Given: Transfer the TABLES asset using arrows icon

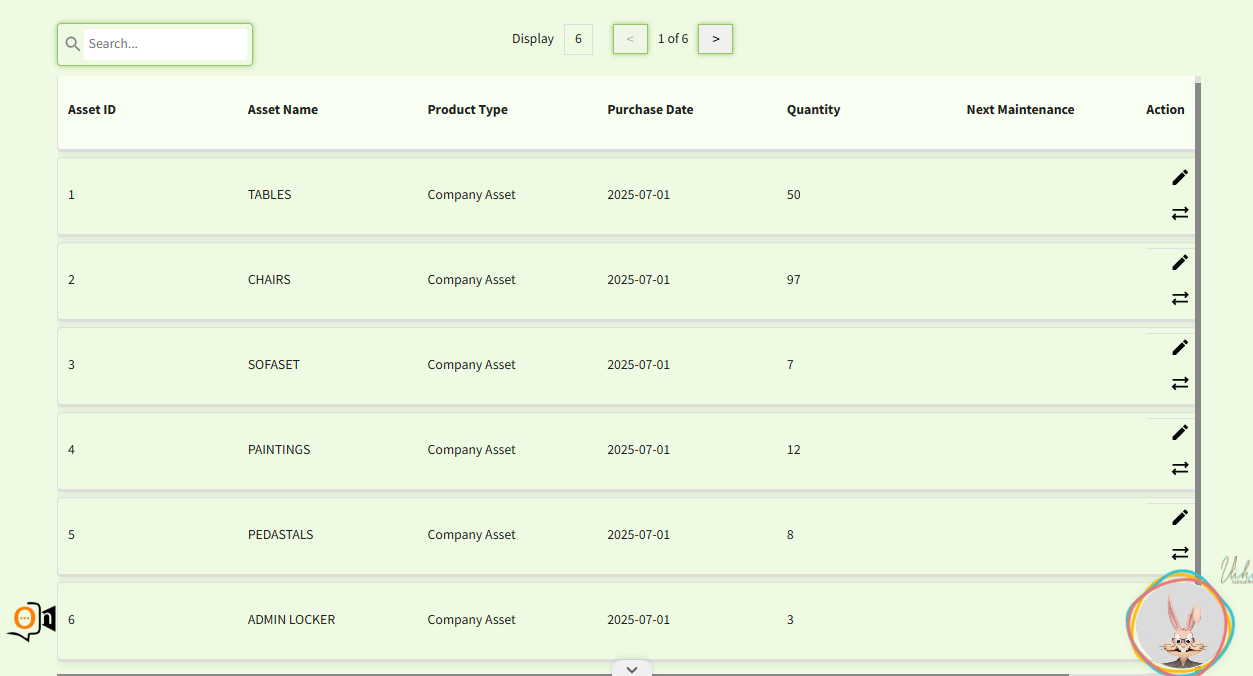Looking at the screenshot, I should 1180,213.
